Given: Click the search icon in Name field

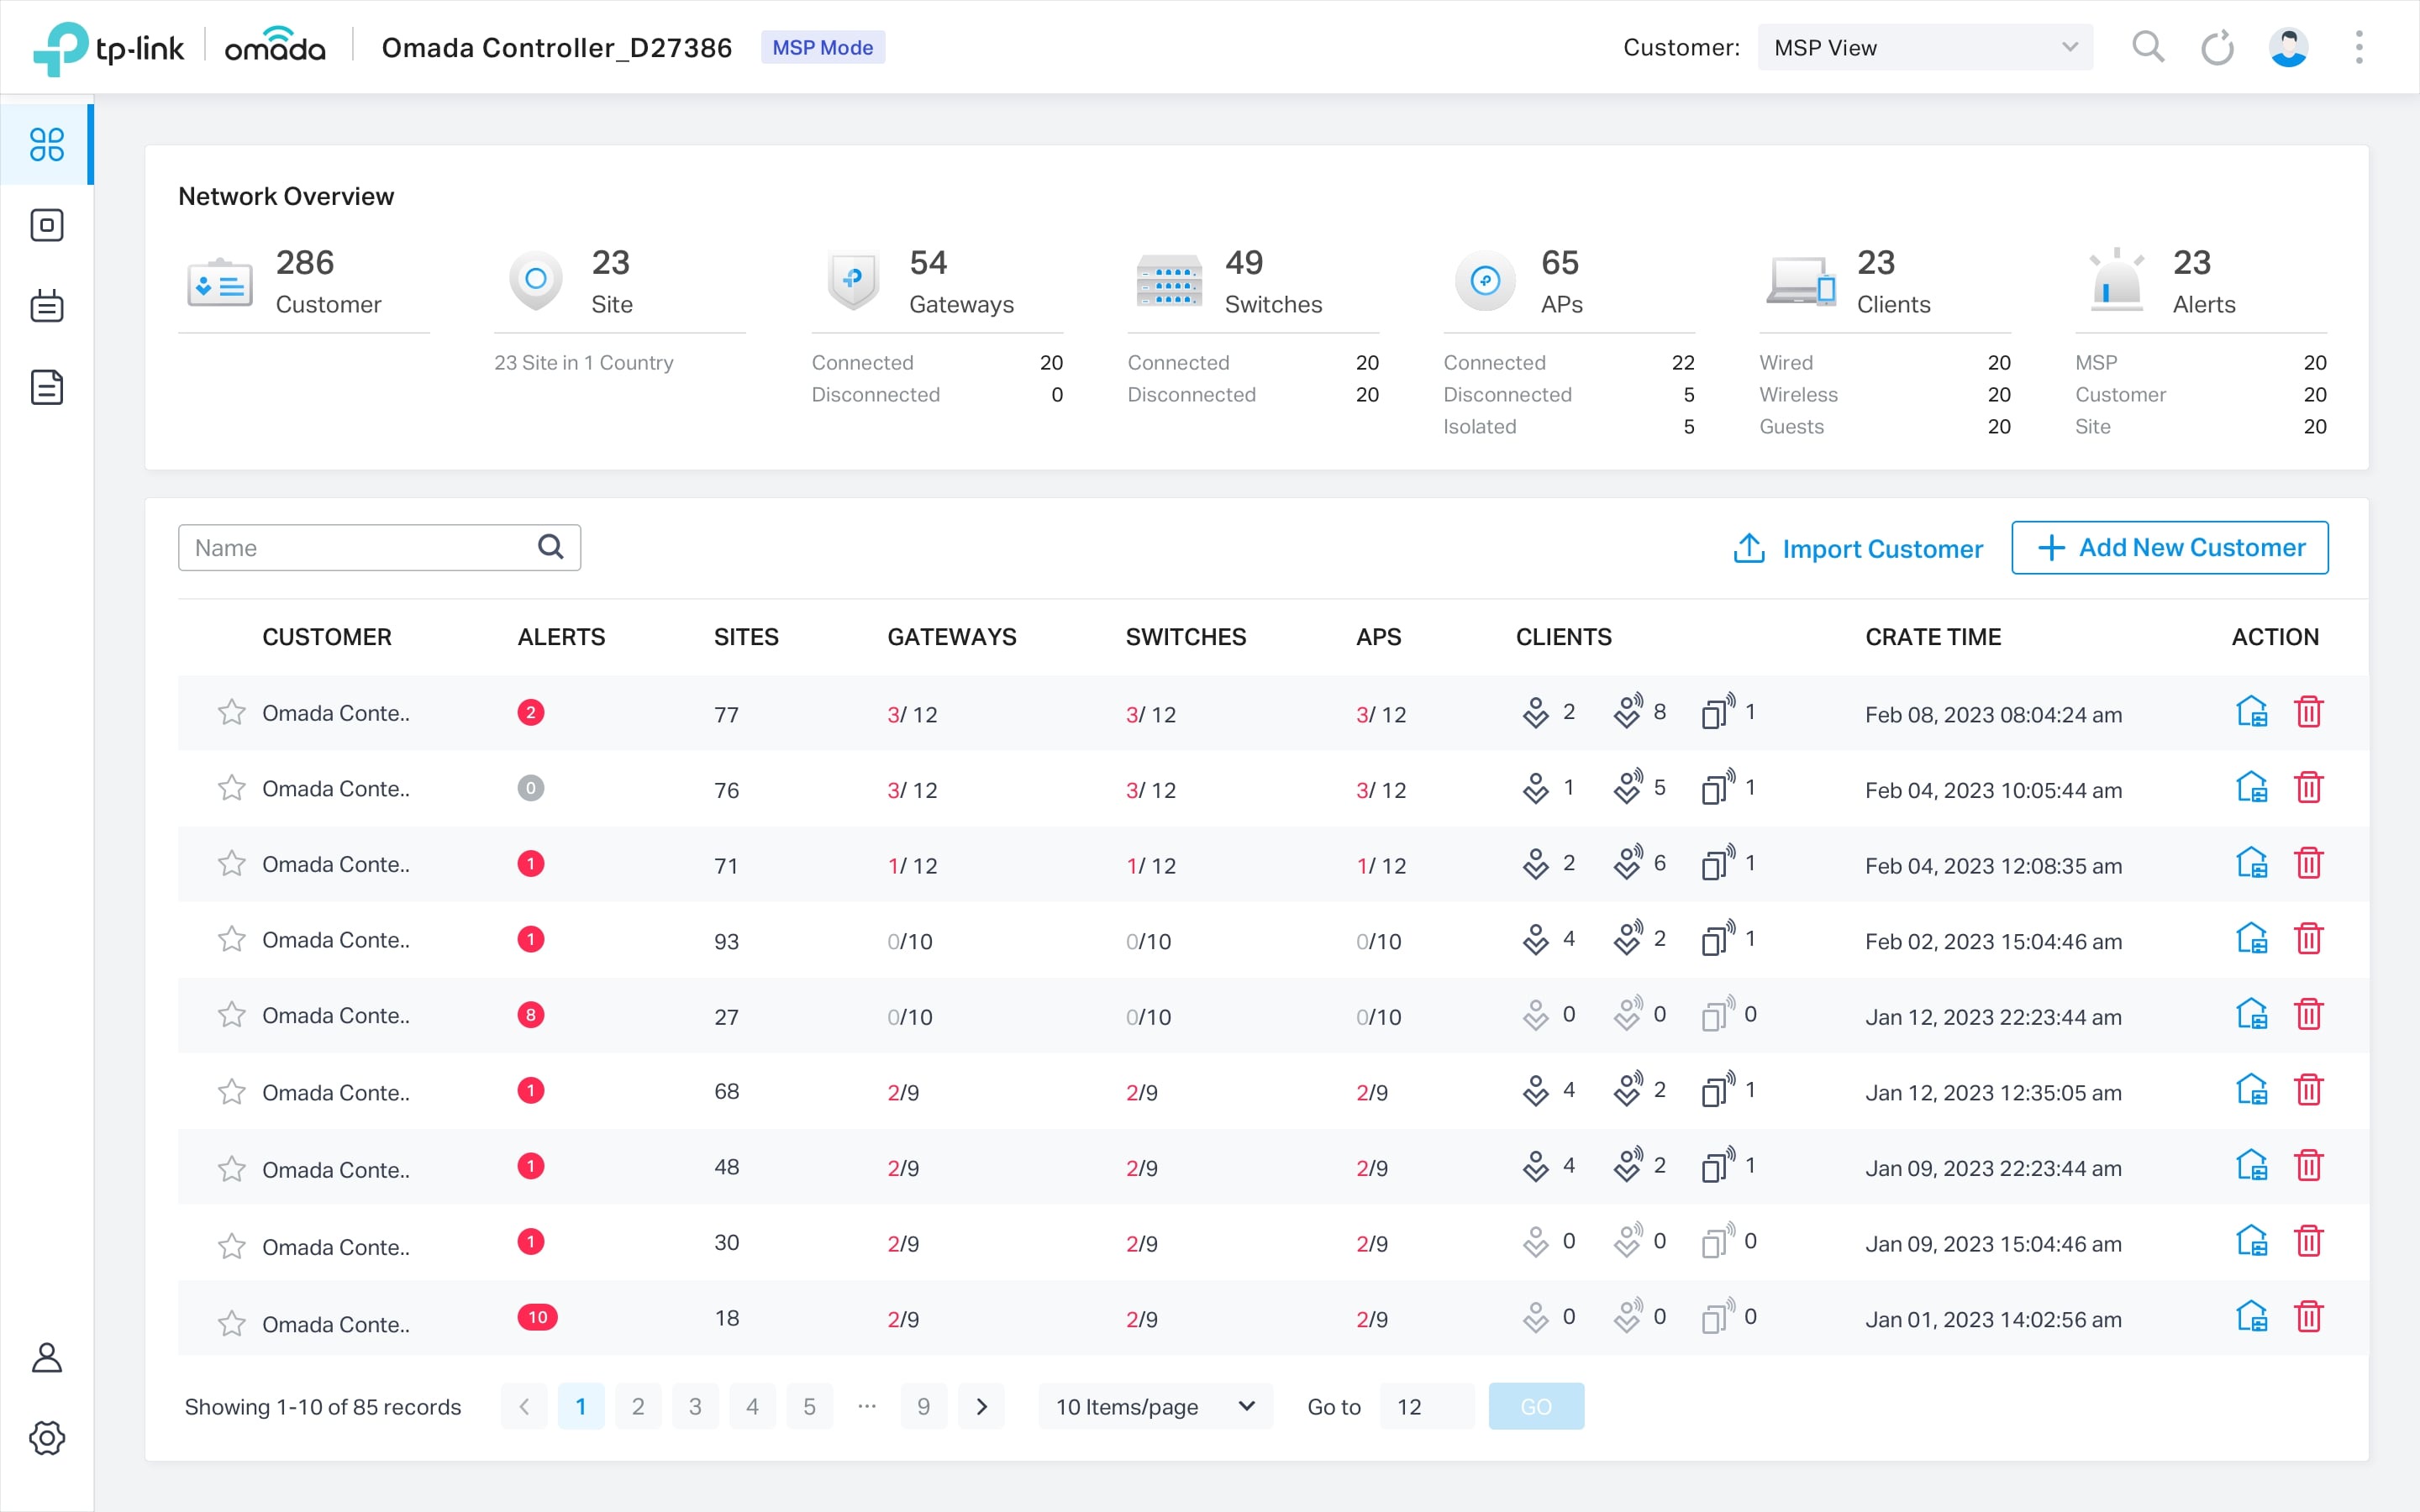Looking at the screenshot, I should [x=551, y=547].
